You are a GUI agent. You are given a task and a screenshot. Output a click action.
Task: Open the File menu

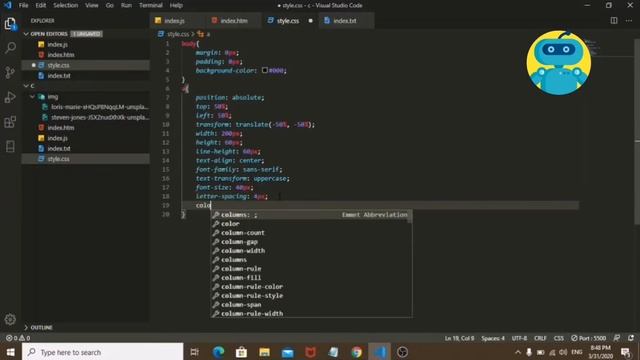click(24, 5)
